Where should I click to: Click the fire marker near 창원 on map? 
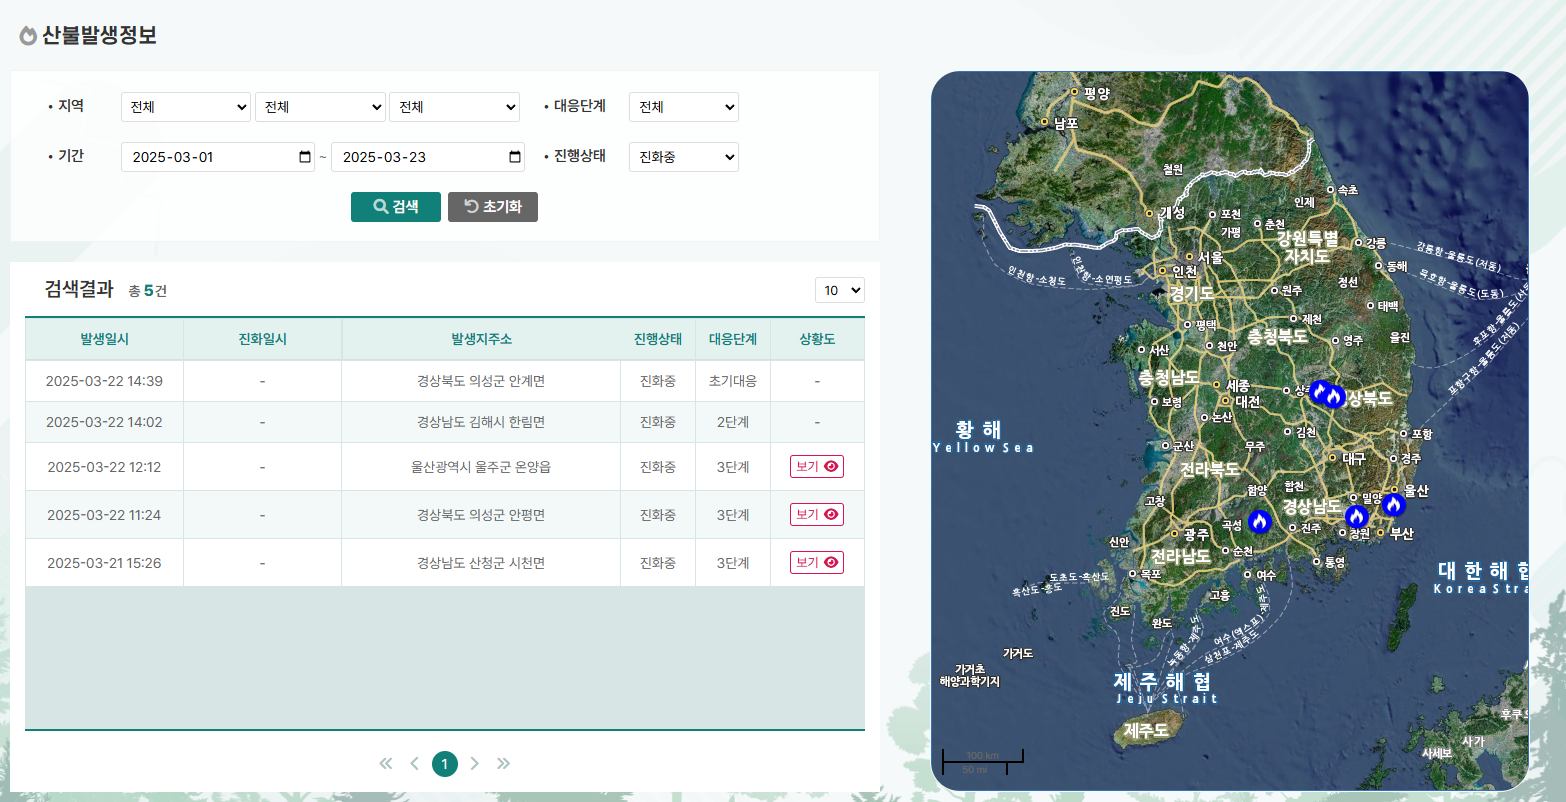[x=1356, y=517]
